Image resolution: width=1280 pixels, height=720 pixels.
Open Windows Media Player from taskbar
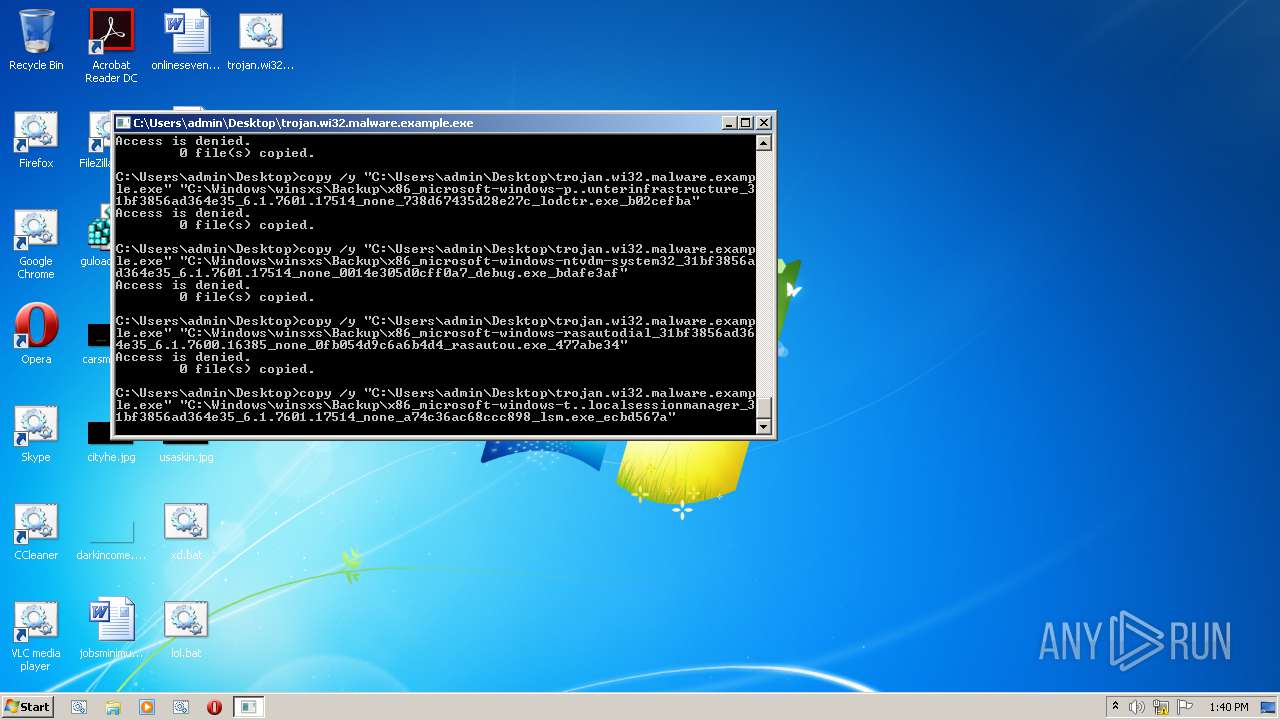[147, 707]
